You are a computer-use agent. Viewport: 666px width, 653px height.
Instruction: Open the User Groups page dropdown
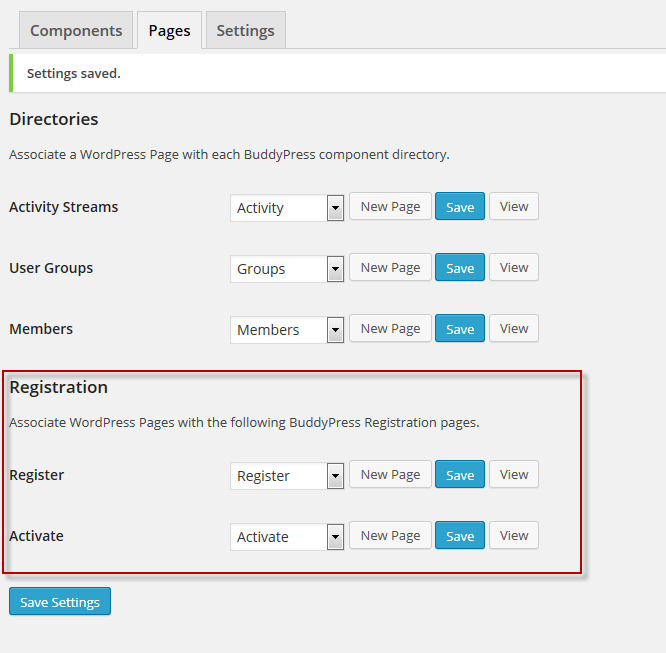pyautogui.click(x=287, y=269)
